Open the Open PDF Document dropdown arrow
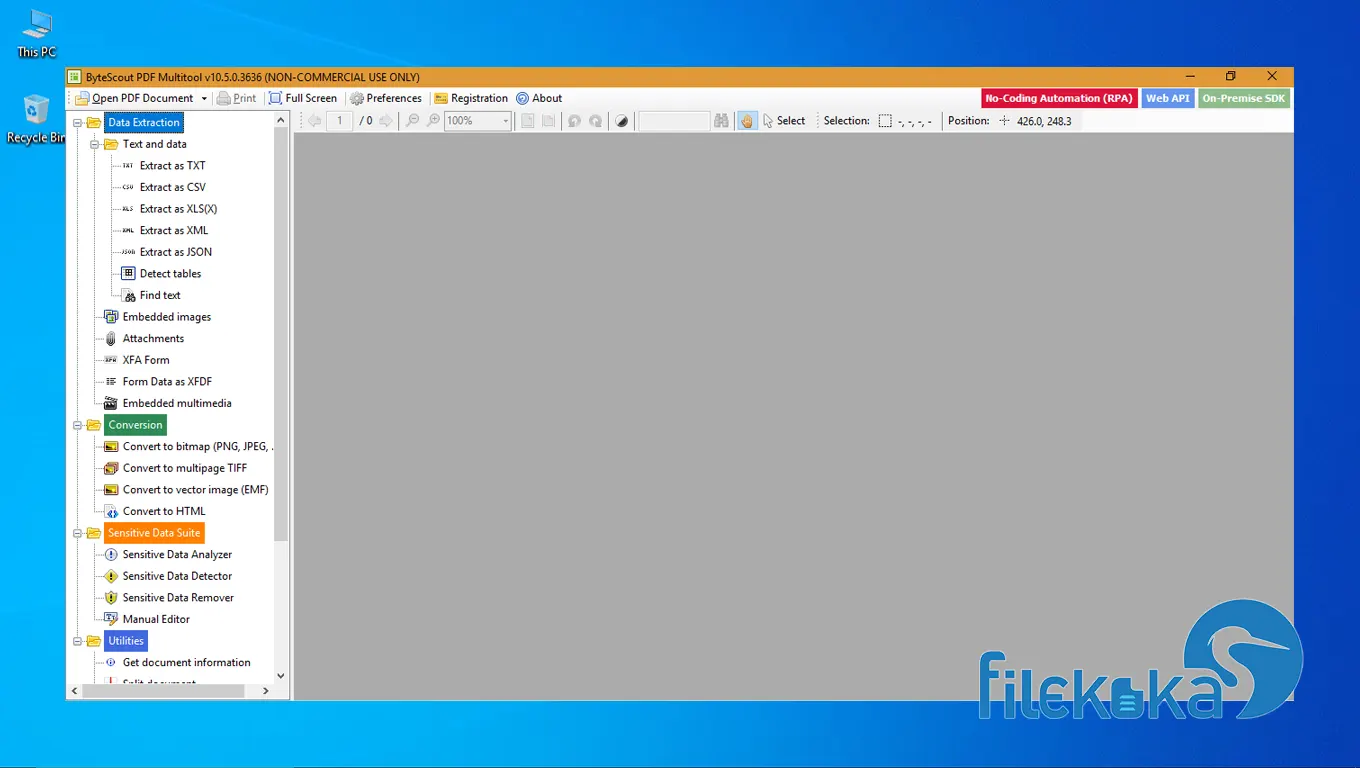This screenshot has height=768, width=1360. 204,98
